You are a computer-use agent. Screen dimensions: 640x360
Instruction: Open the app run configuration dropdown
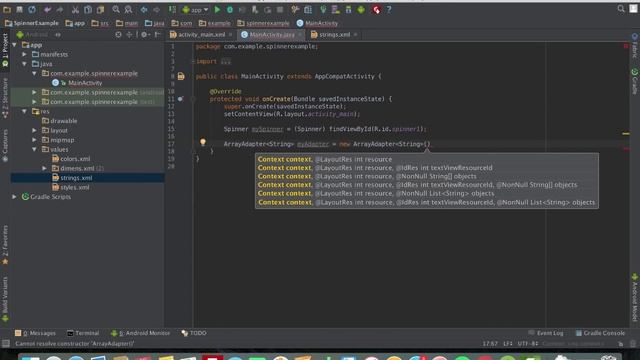pyautogui.click(x=196, y=9)
